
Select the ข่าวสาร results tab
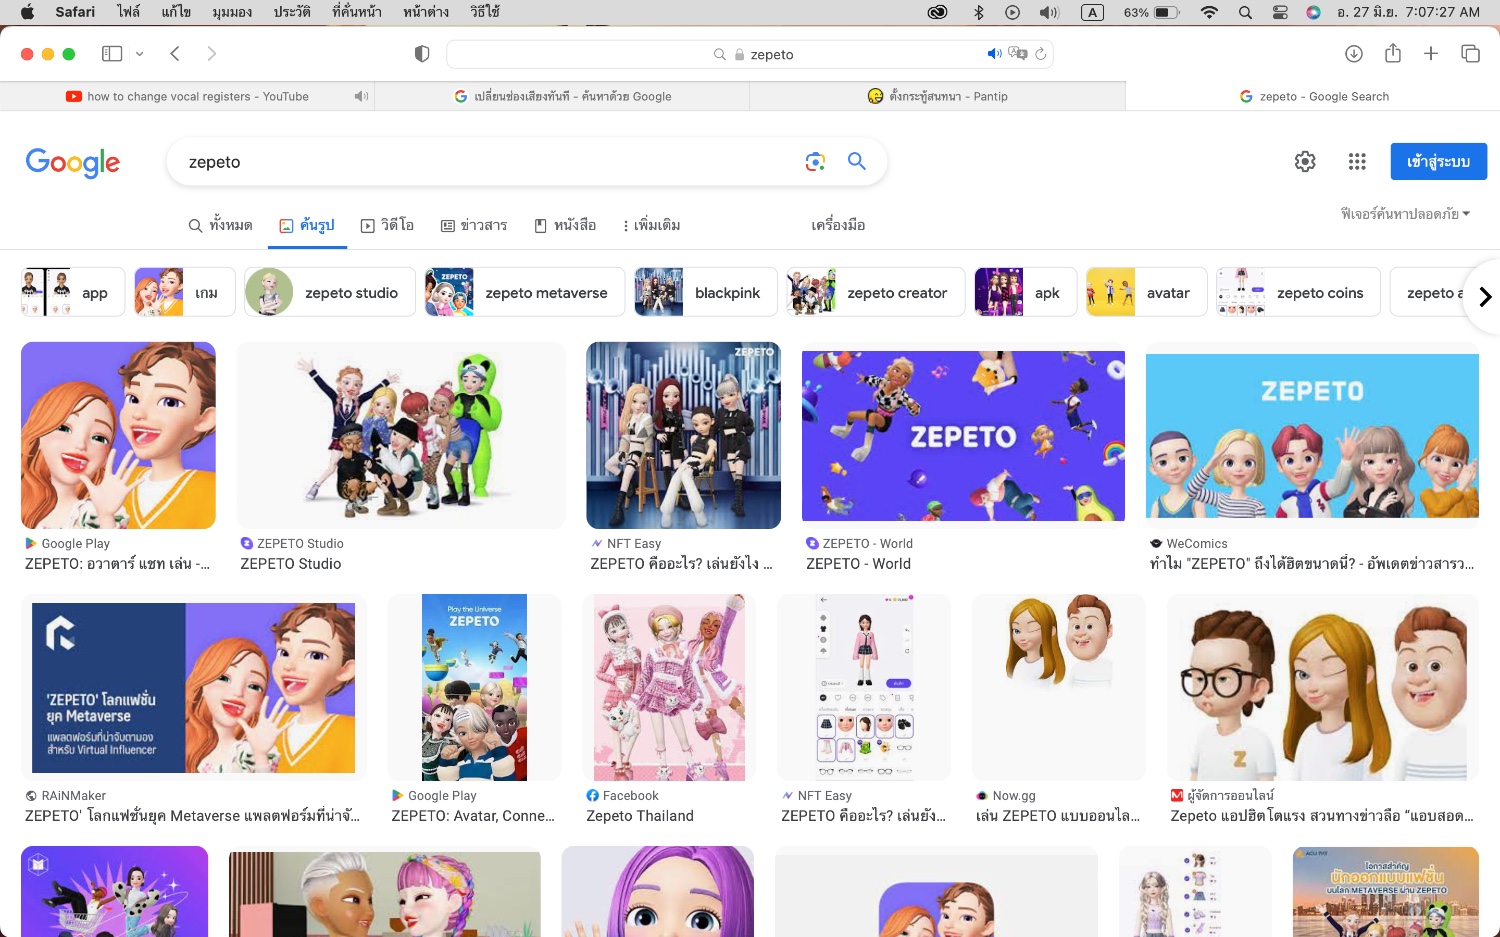474,225
